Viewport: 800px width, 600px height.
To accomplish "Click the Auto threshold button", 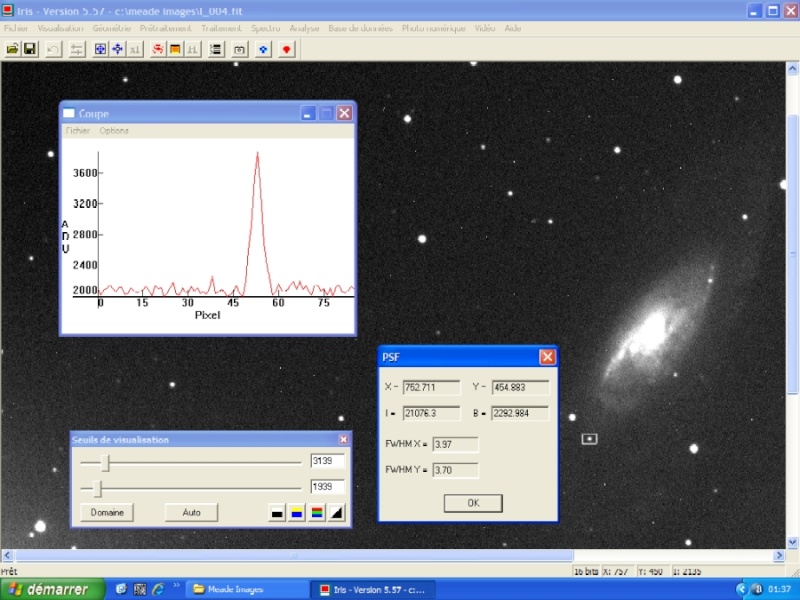I will click(x=192, y=512).
